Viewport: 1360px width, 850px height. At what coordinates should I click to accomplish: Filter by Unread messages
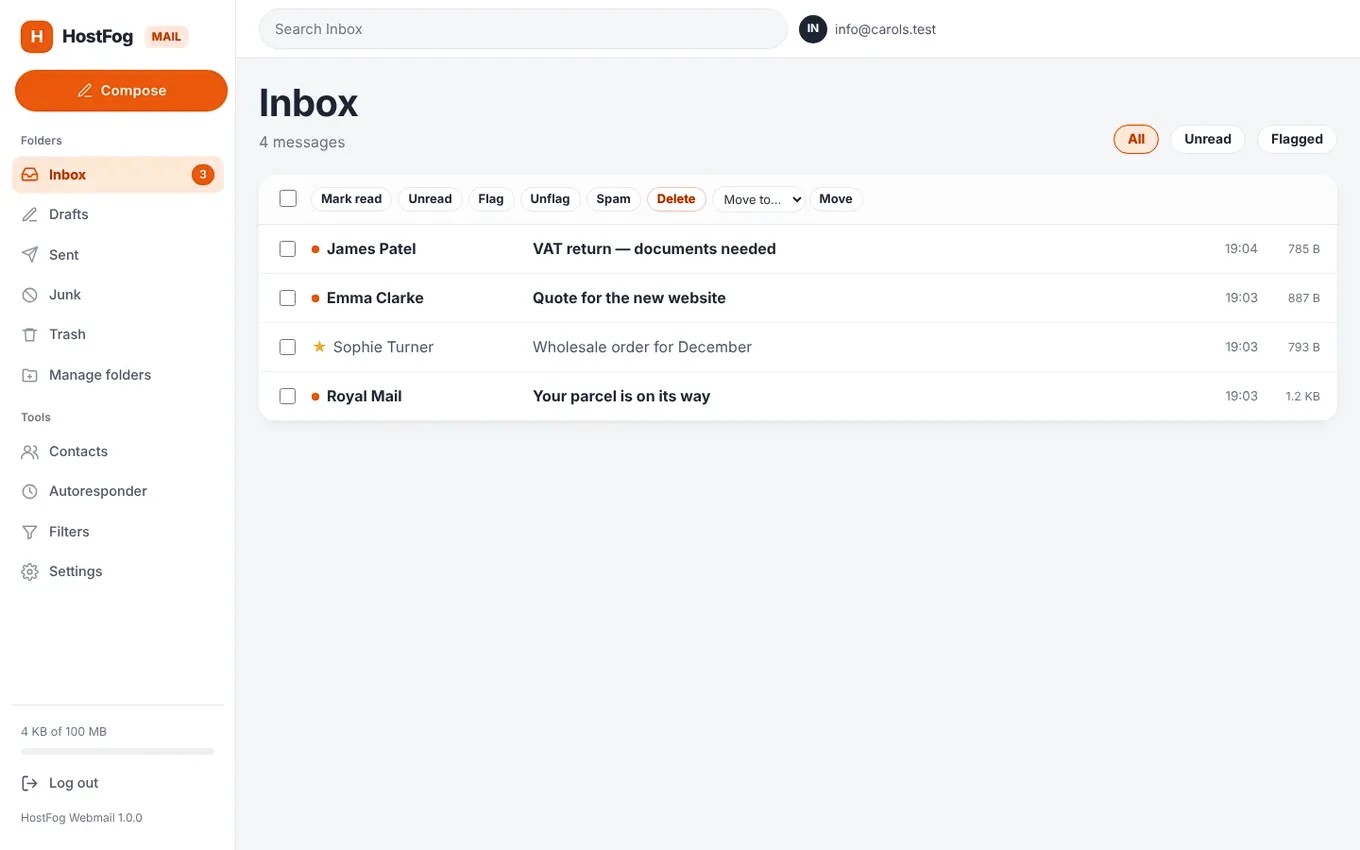[x=1207, y=139]
